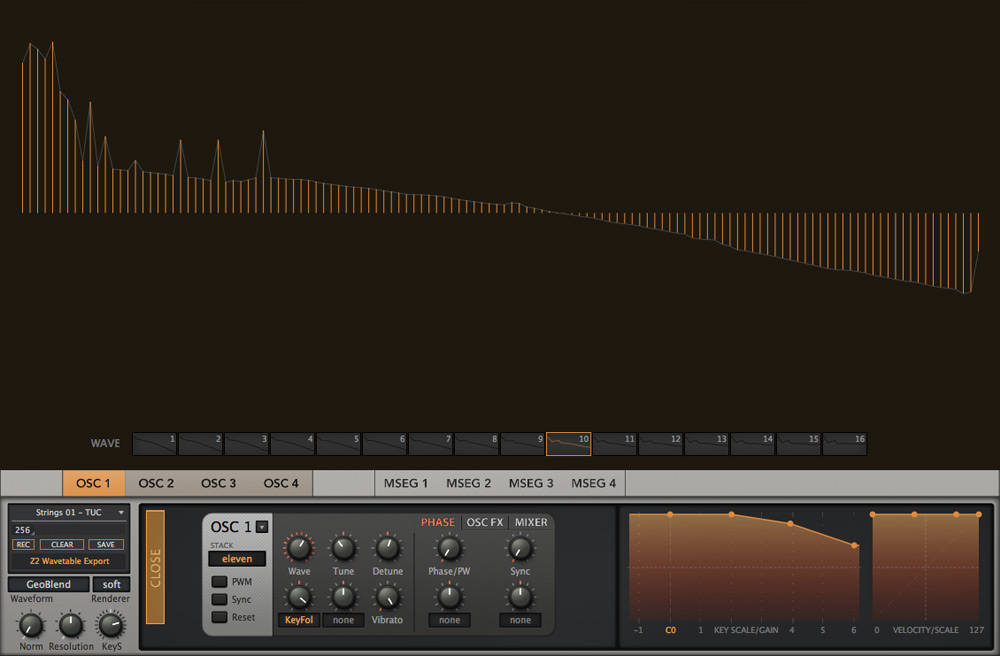Click the Wave knob in OSC 1

pos(299,547)
